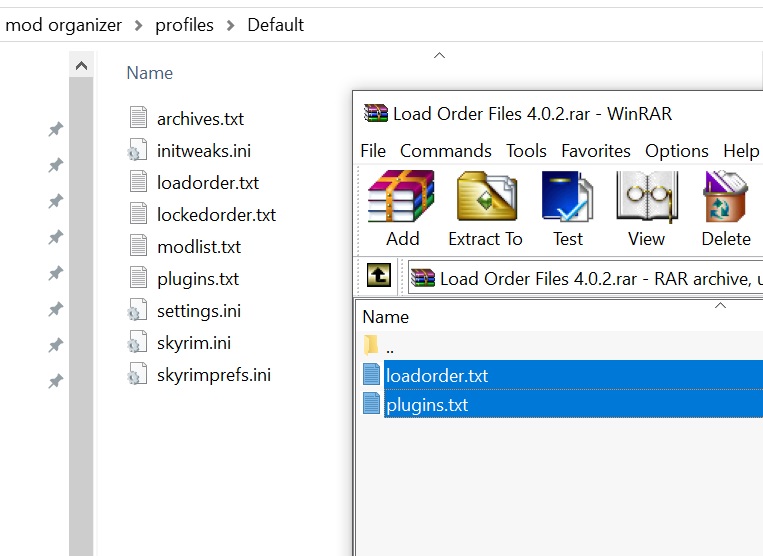This screenshot has height=556, width=763.
Task: Click modlist.txt file icon
Action: (x=138, y=246)
